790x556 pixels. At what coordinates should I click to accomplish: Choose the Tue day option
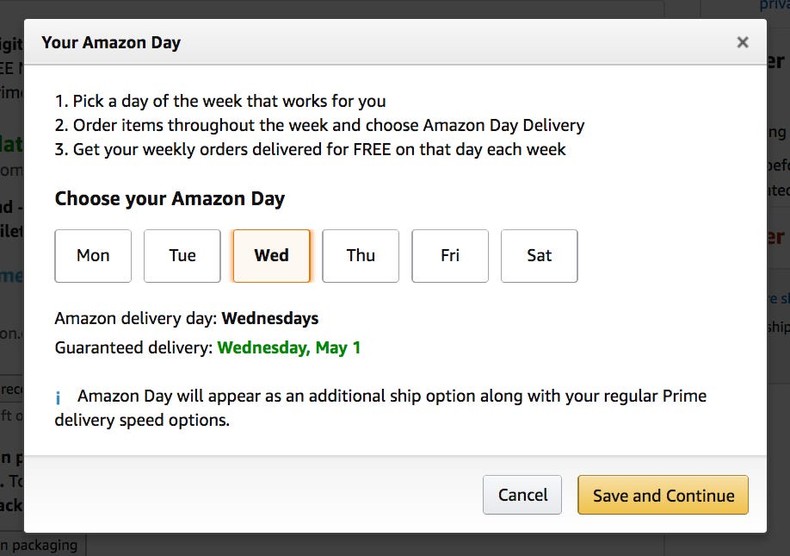182,255
